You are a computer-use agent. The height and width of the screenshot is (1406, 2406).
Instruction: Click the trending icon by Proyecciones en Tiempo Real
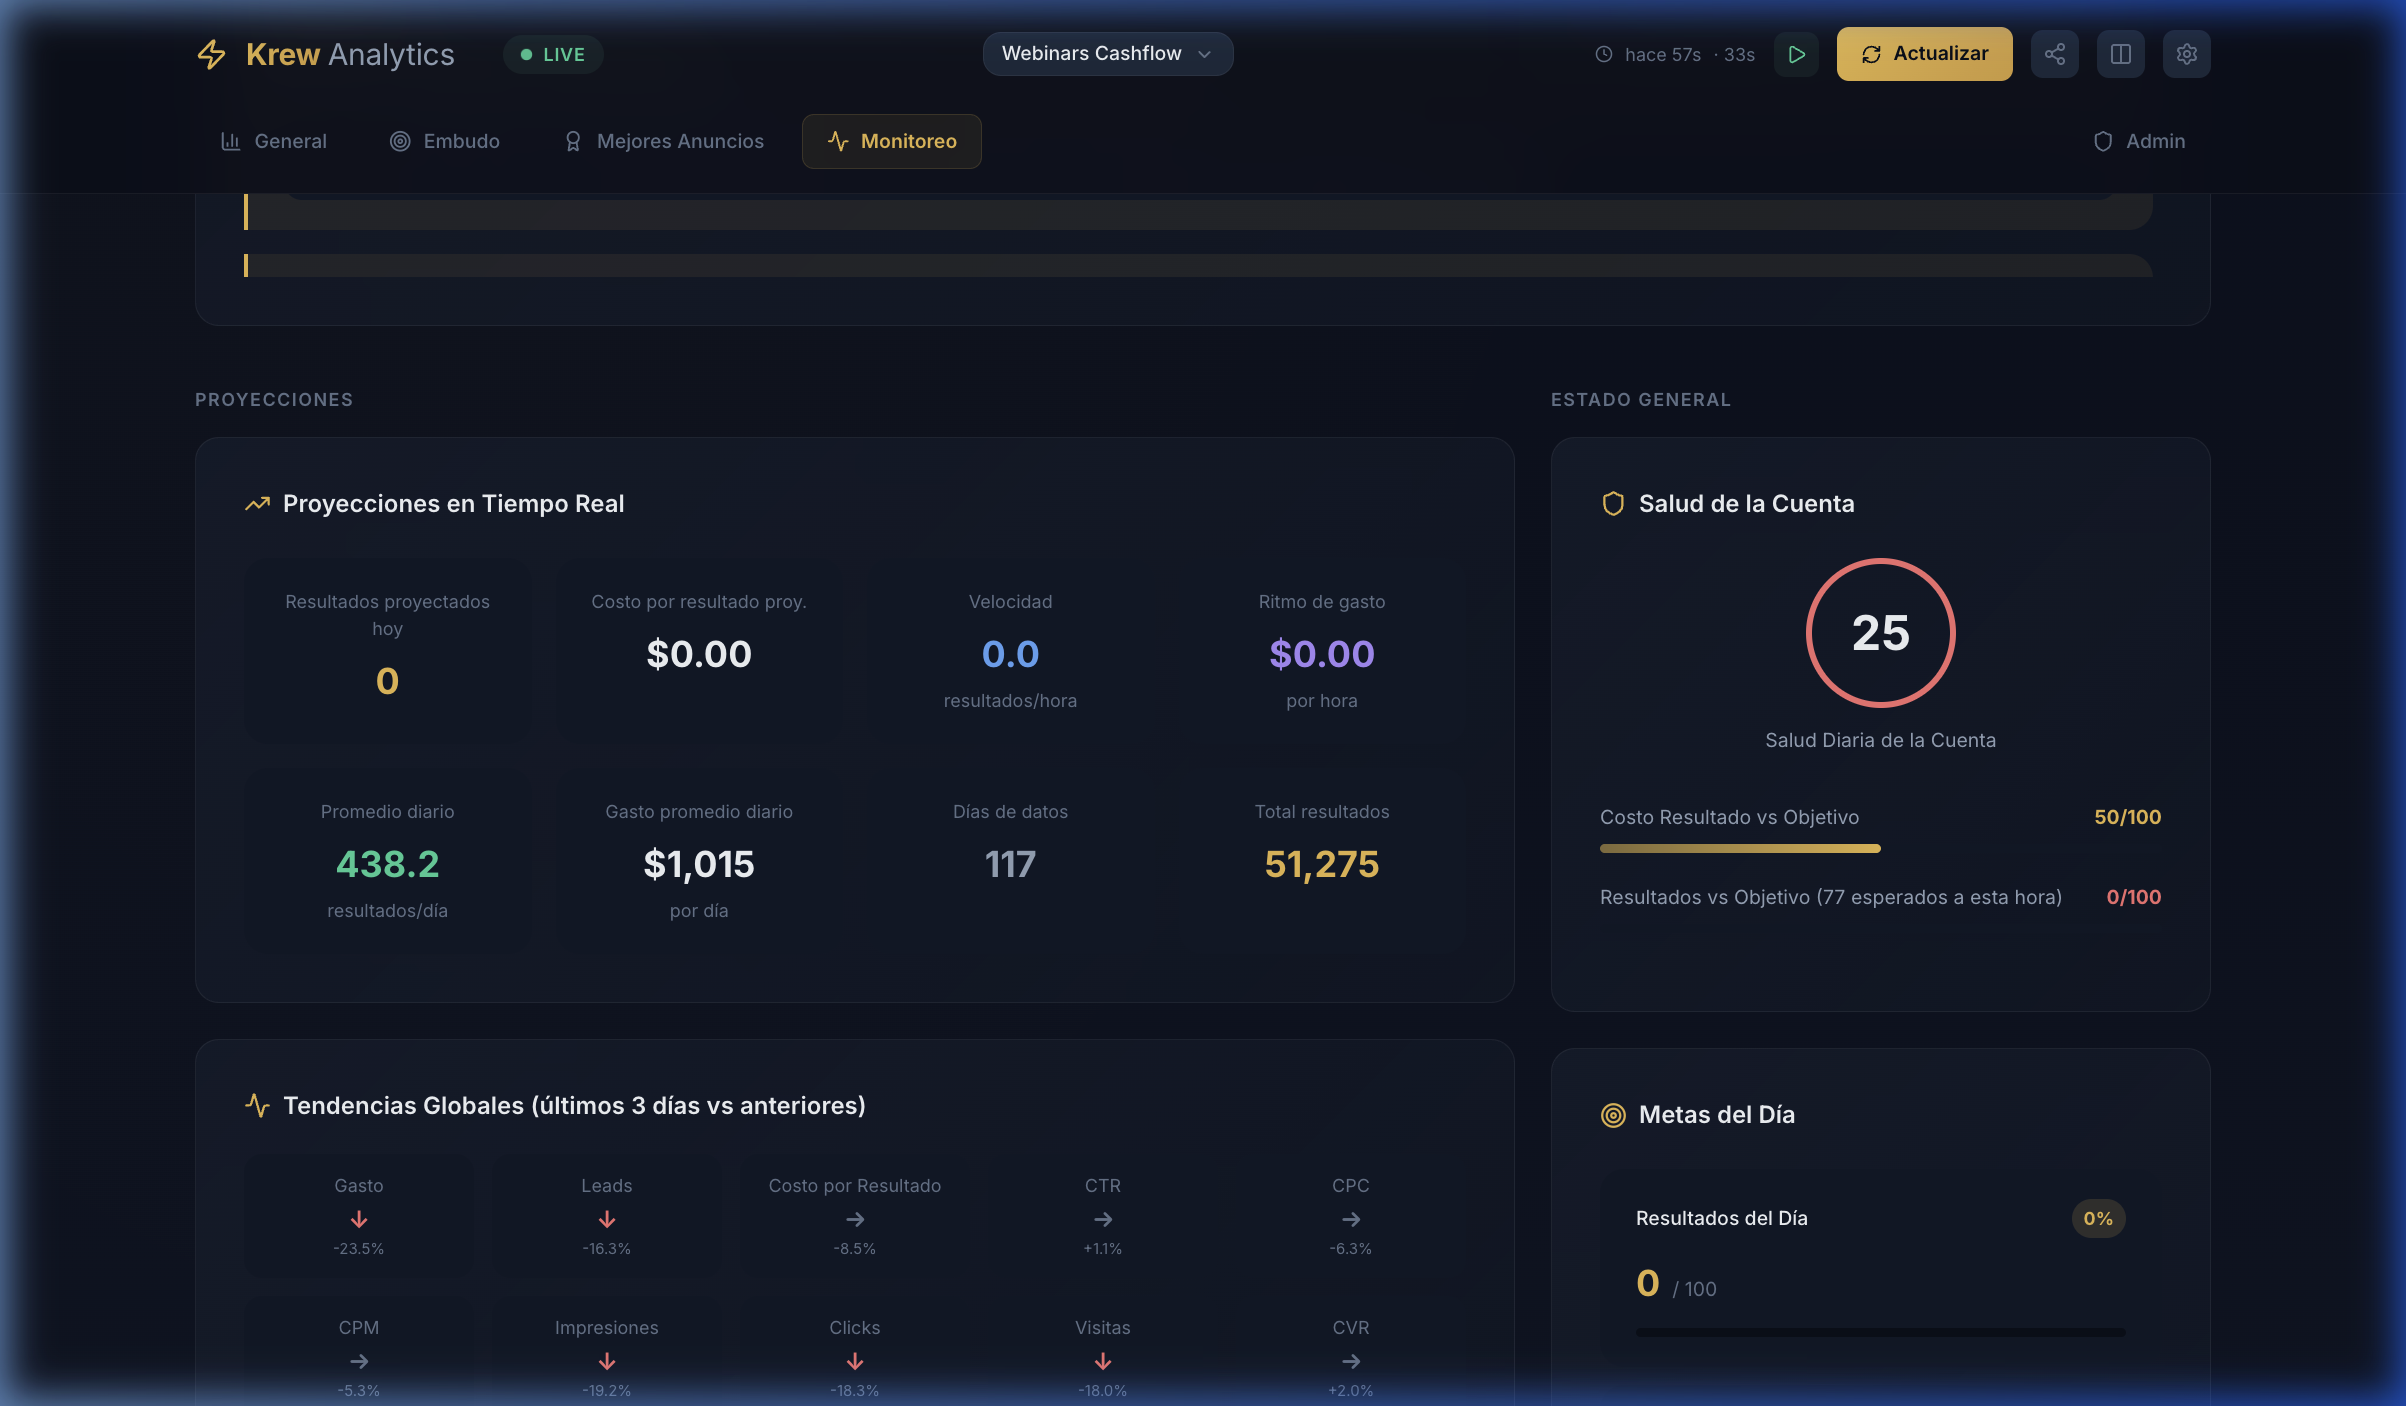257,503
